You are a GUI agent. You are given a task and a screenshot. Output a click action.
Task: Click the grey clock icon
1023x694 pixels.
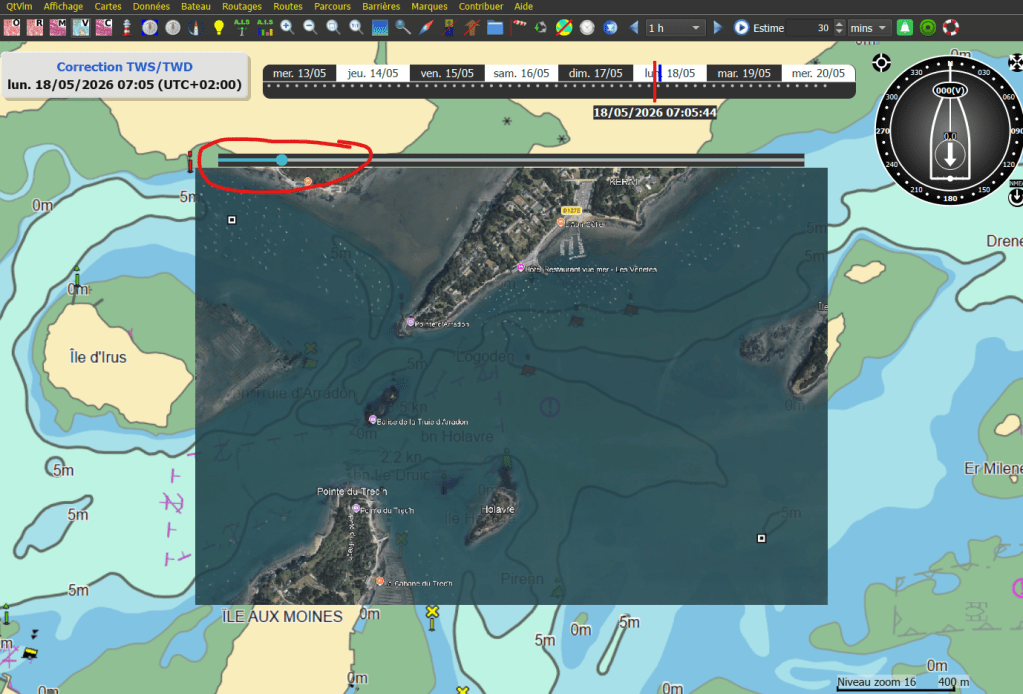coord(587,27)
